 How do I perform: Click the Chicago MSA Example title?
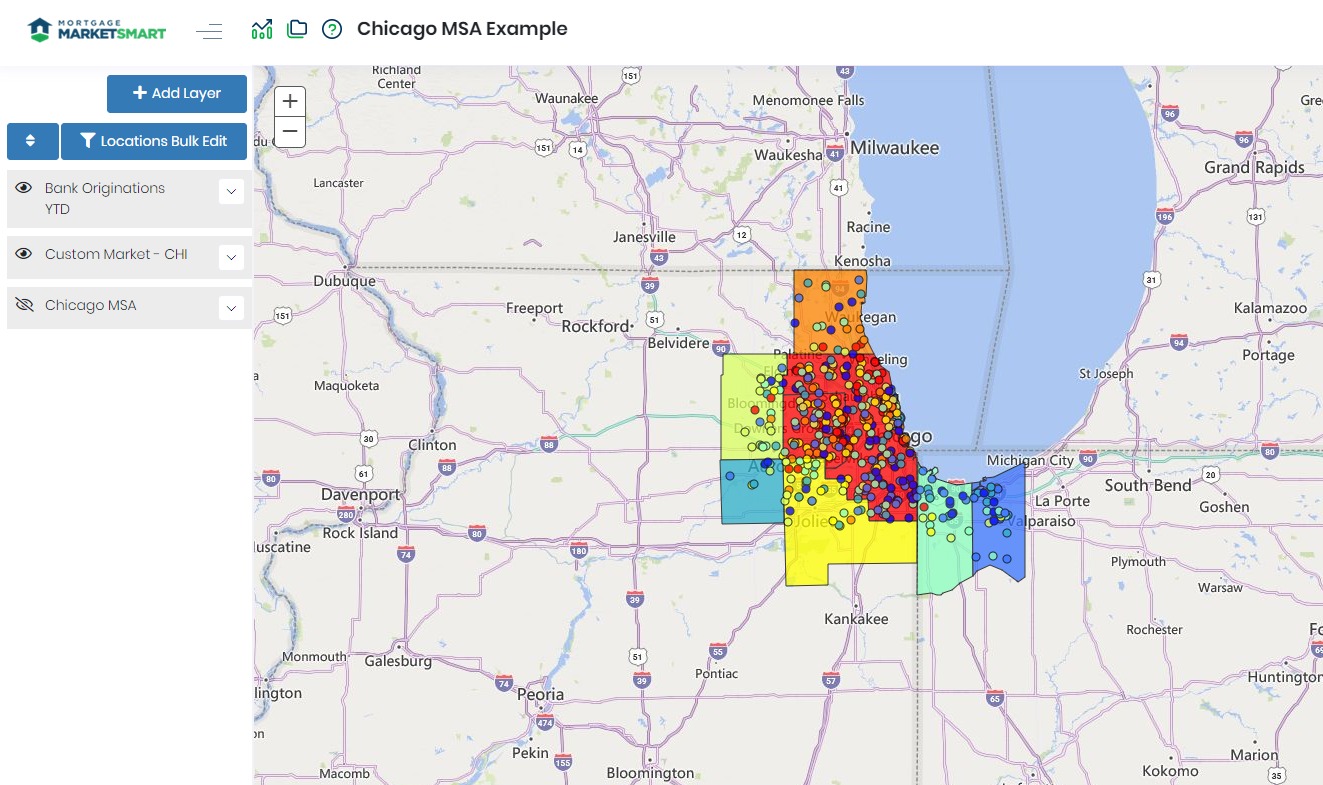(462, 29)
